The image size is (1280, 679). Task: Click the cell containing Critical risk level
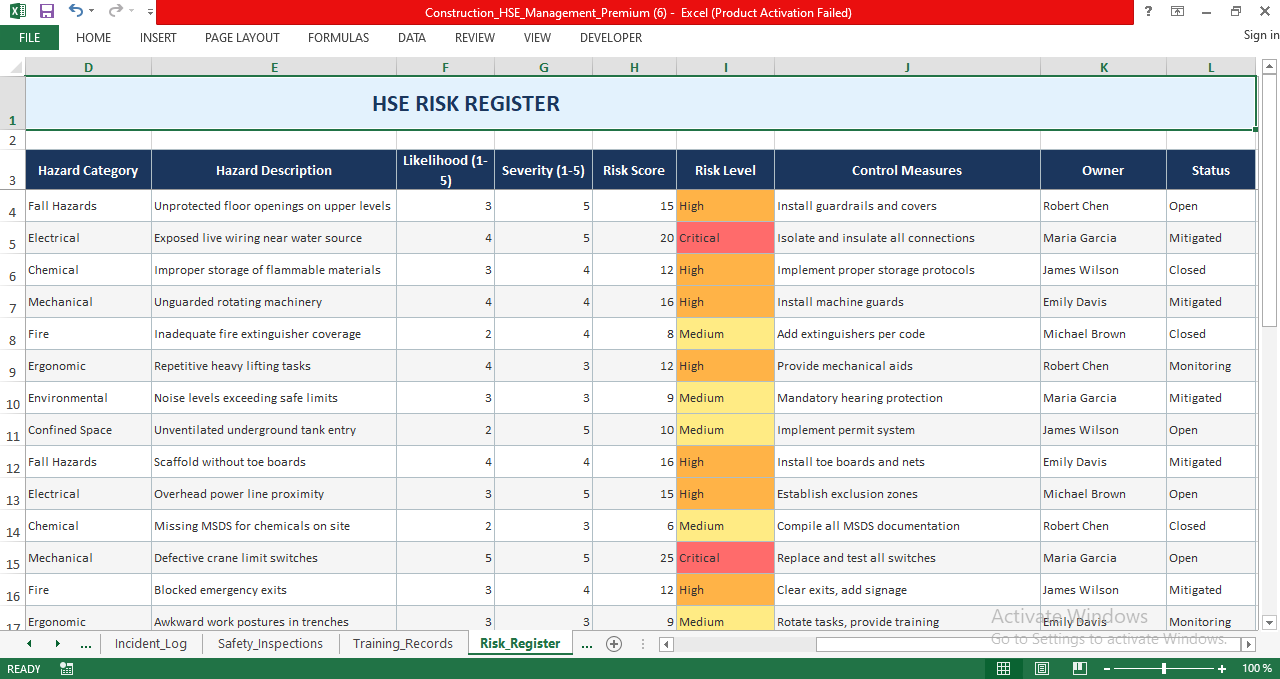[725, 238]
